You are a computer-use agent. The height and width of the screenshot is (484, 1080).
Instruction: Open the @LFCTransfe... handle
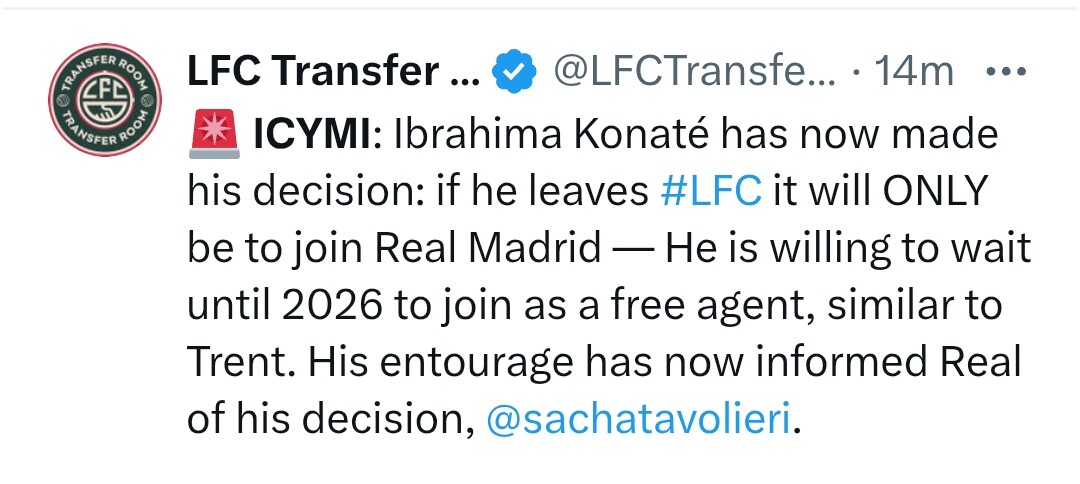(694, 71)
